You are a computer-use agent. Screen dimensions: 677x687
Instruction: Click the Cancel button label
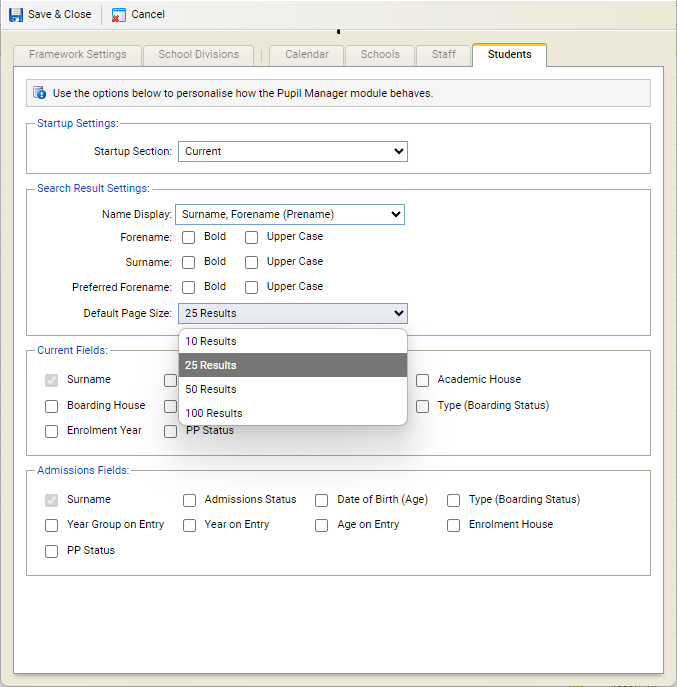pos(148,15)
